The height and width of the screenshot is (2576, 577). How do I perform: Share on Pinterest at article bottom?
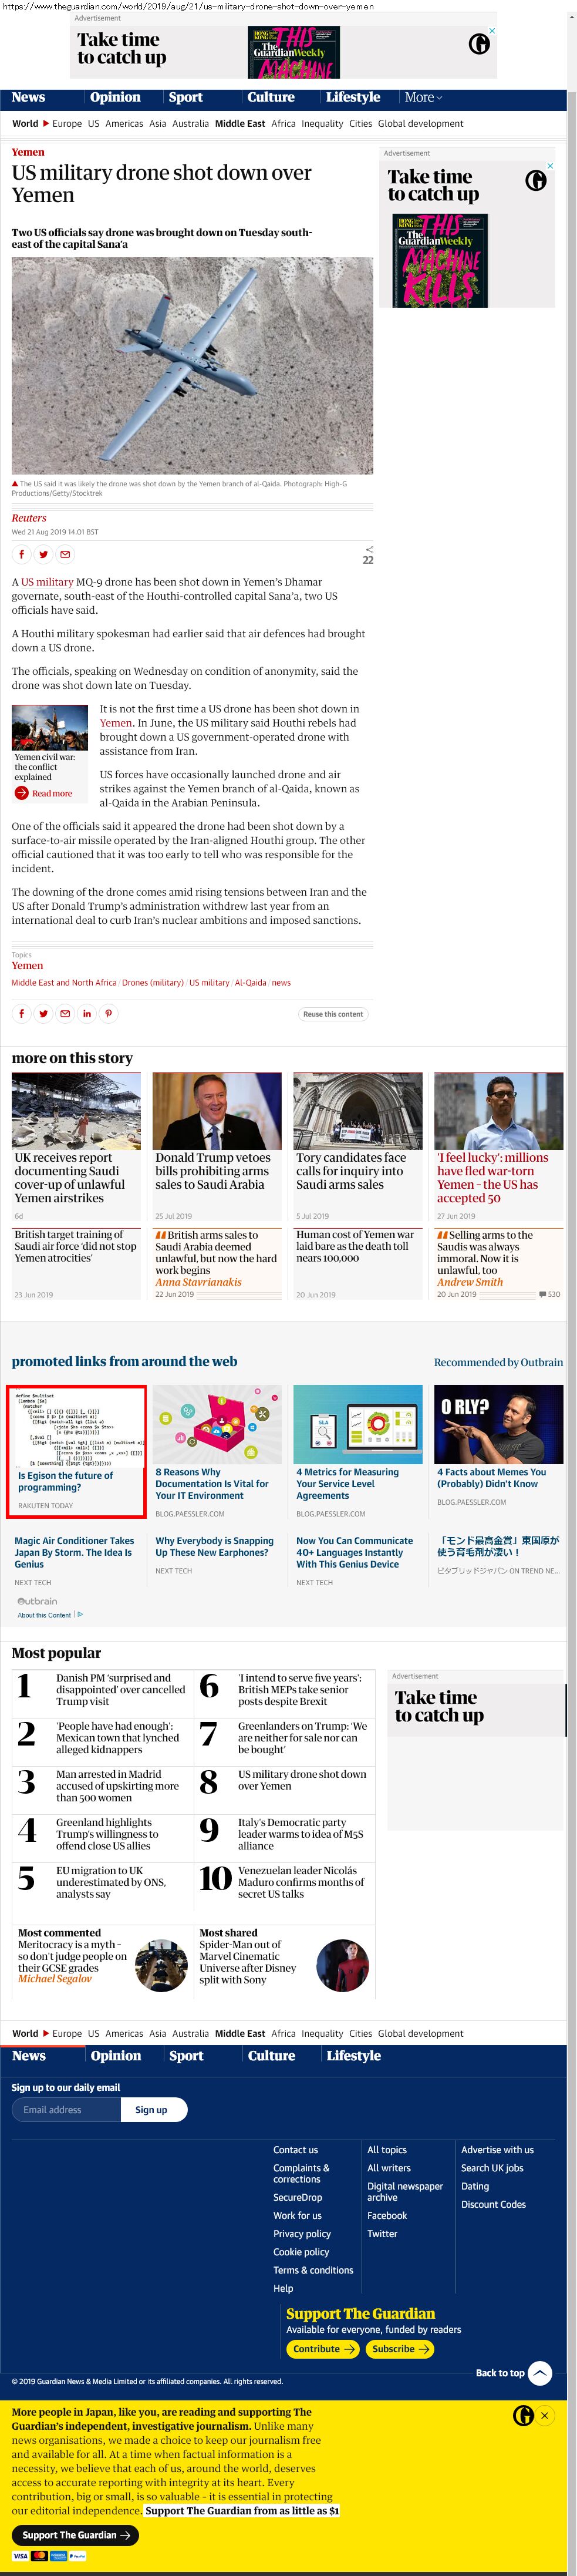click(x=109, y=1013)
